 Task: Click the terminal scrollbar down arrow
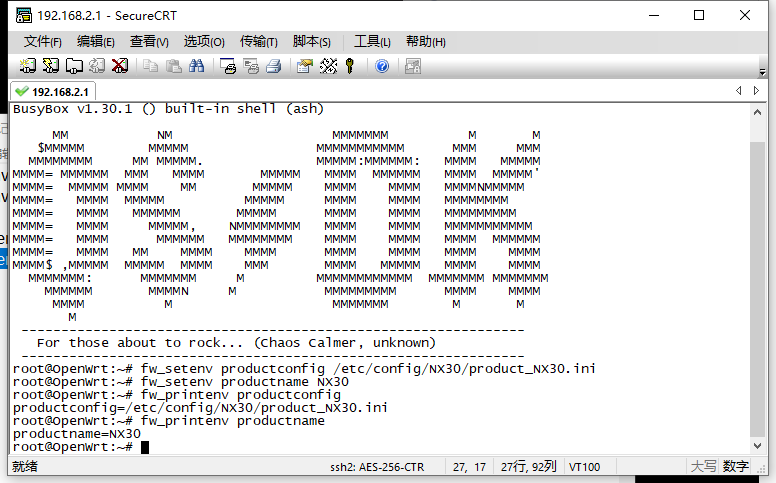pos(757,445)
